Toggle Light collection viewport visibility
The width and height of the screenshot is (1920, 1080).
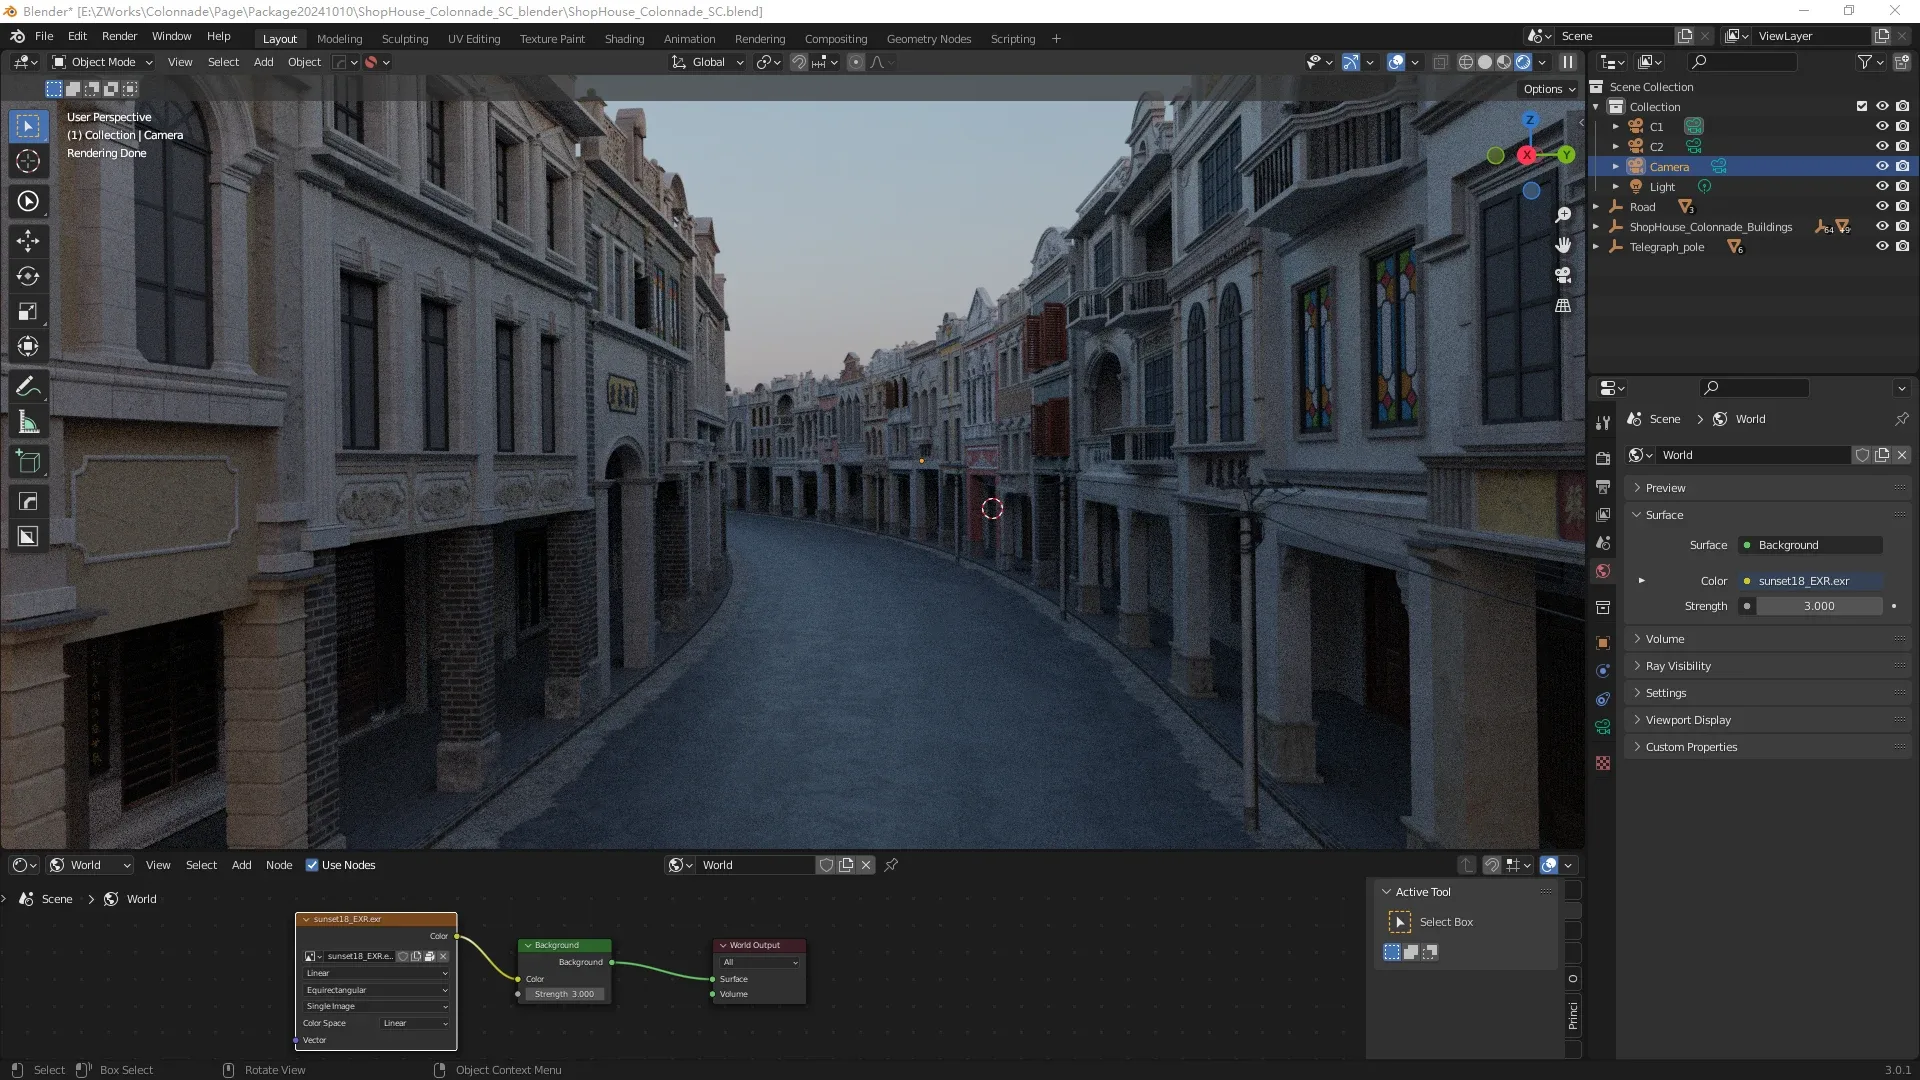point(1881,187)
